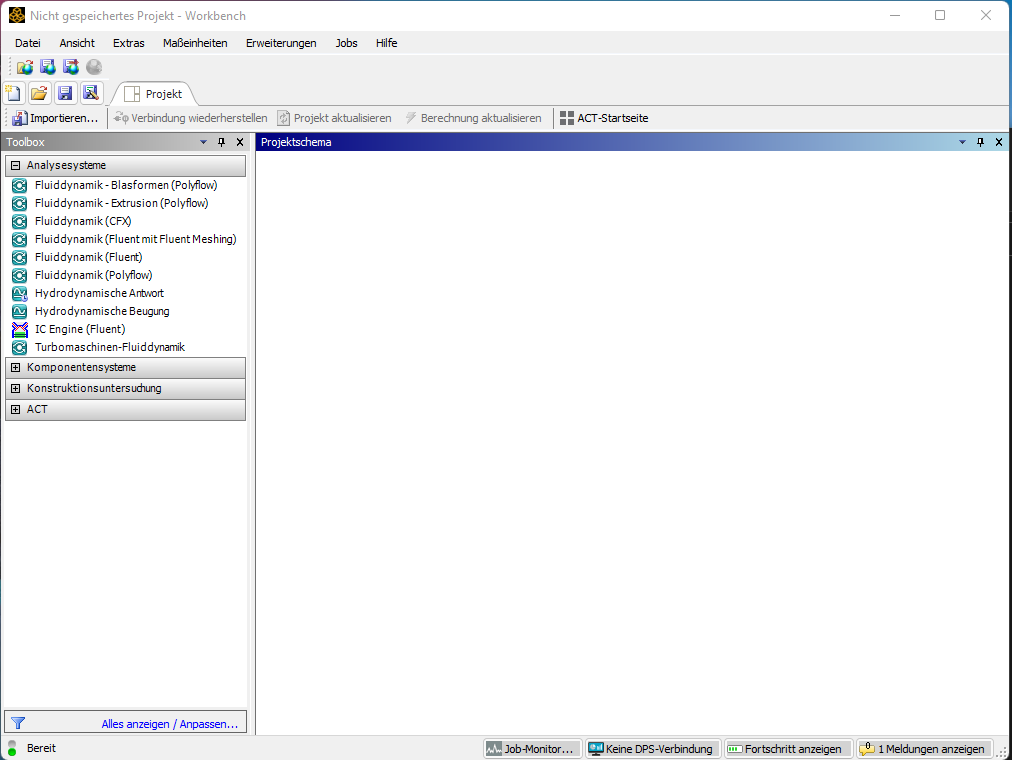
Task: Open the Ansicht menu
Action: 77,43
